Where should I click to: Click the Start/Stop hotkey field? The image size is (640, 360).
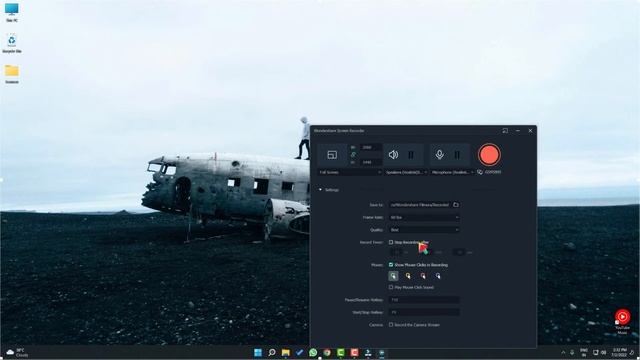pyautogui.click(x=424, y=312)
